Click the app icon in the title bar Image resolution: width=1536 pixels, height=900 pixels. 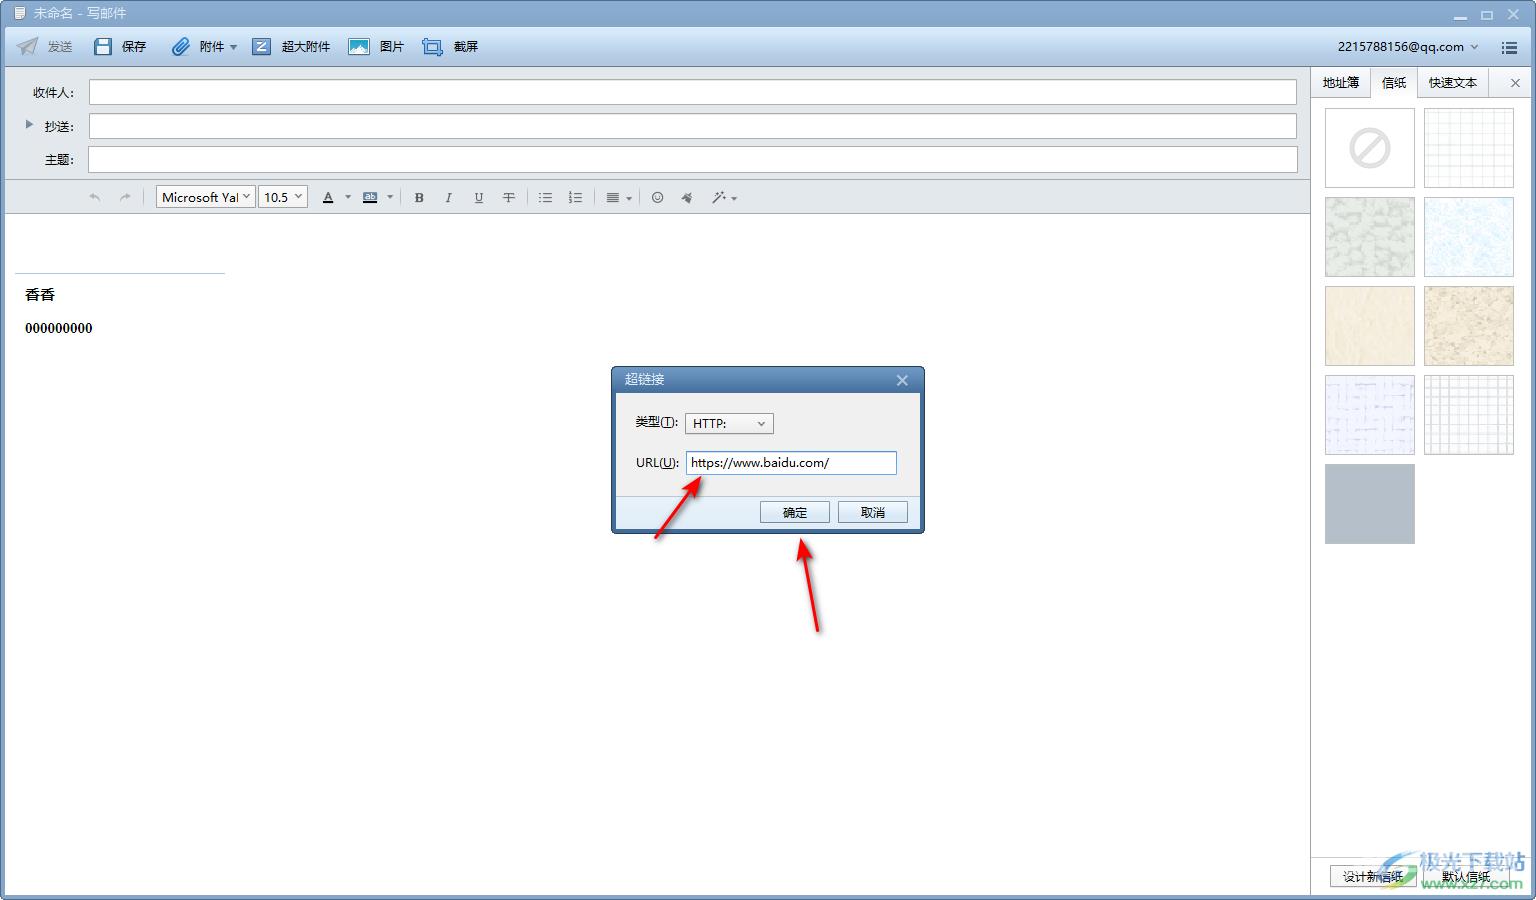pyautogui.click(x=20, y=13)
